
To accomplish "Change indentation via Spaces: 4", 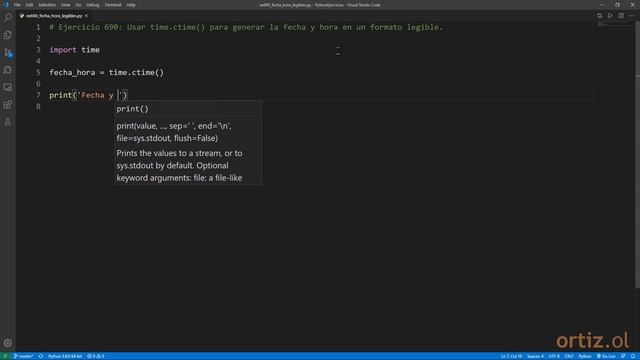I will coord(535,356).
